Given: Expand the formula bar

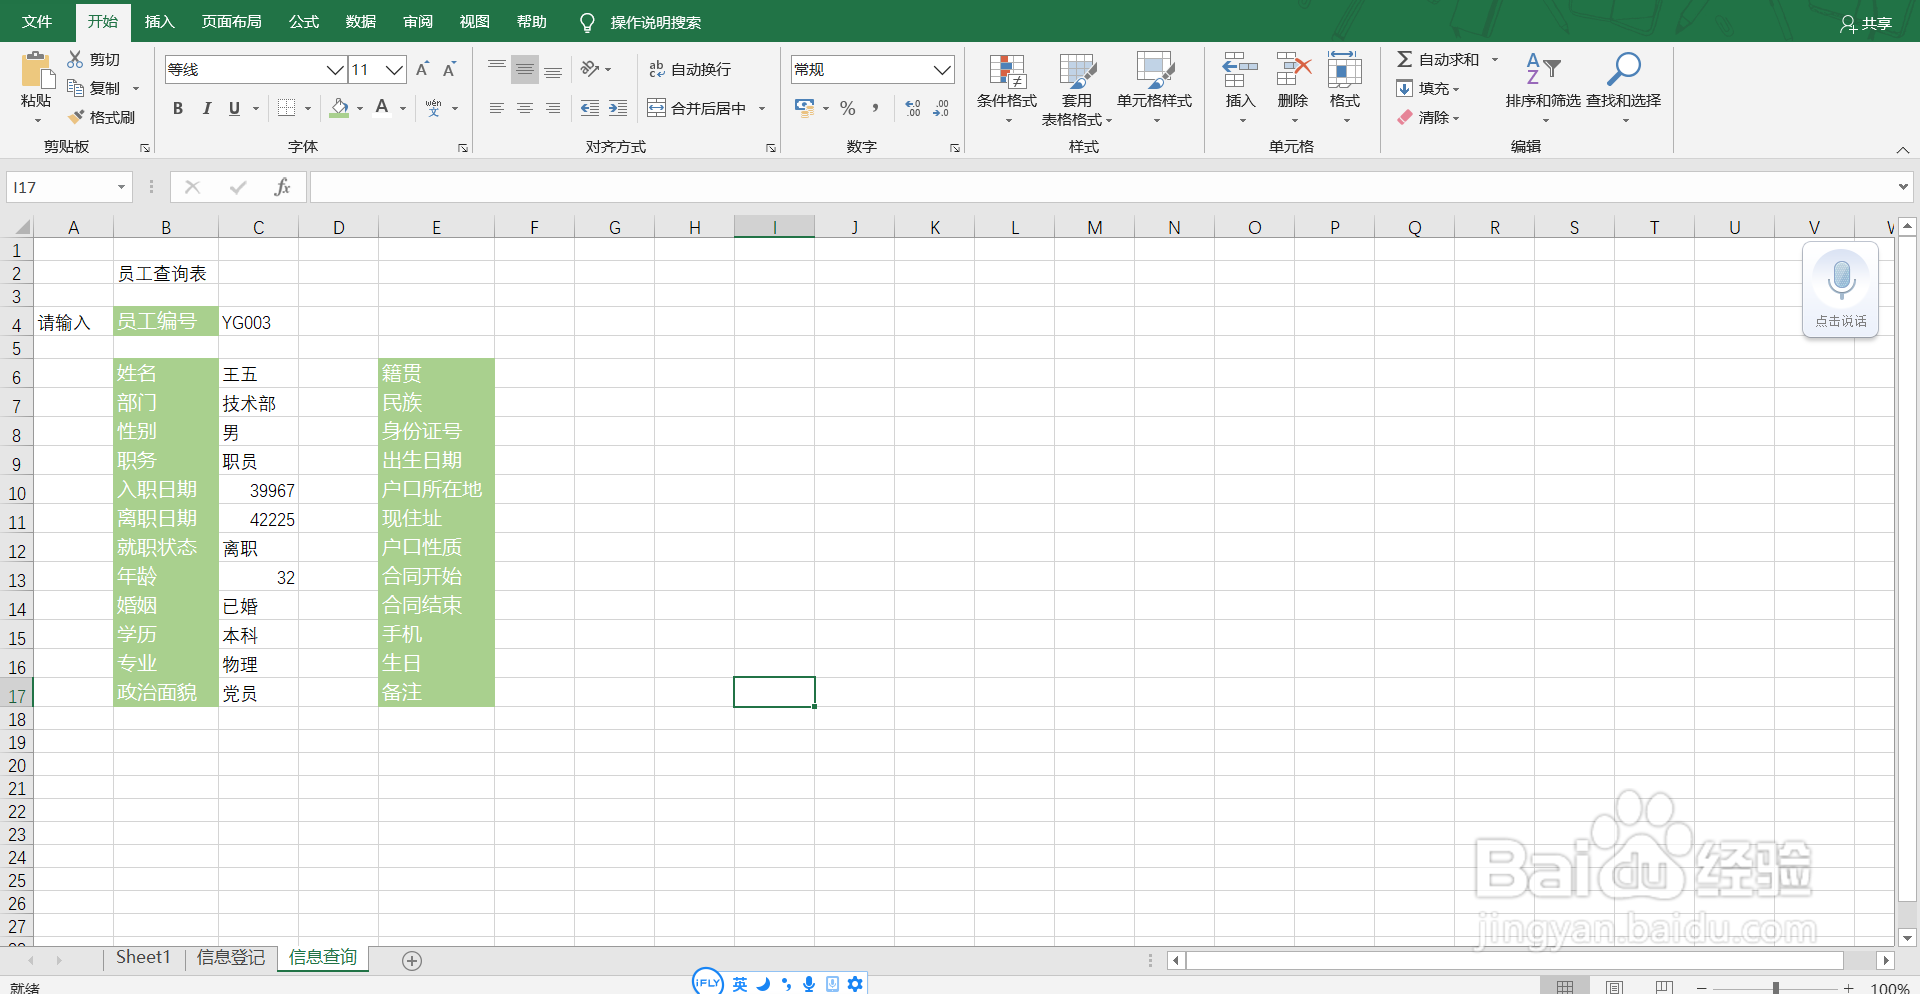Looking at the screenshot, I should (1902, 187).
